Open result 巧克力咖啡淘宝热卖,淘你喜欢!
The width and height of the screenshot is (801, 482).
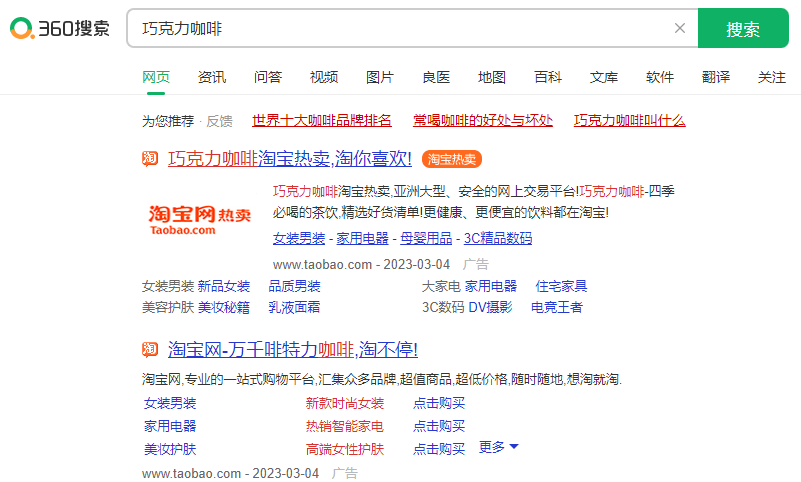click(x=290, y=159)
